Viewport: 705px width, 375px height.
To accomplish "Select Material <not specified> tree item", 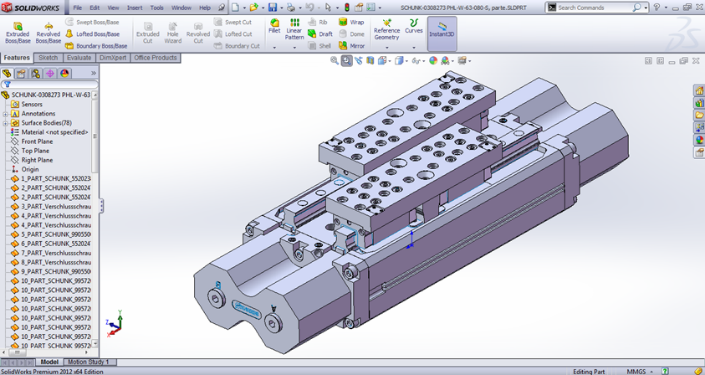I will click(54, 132).
